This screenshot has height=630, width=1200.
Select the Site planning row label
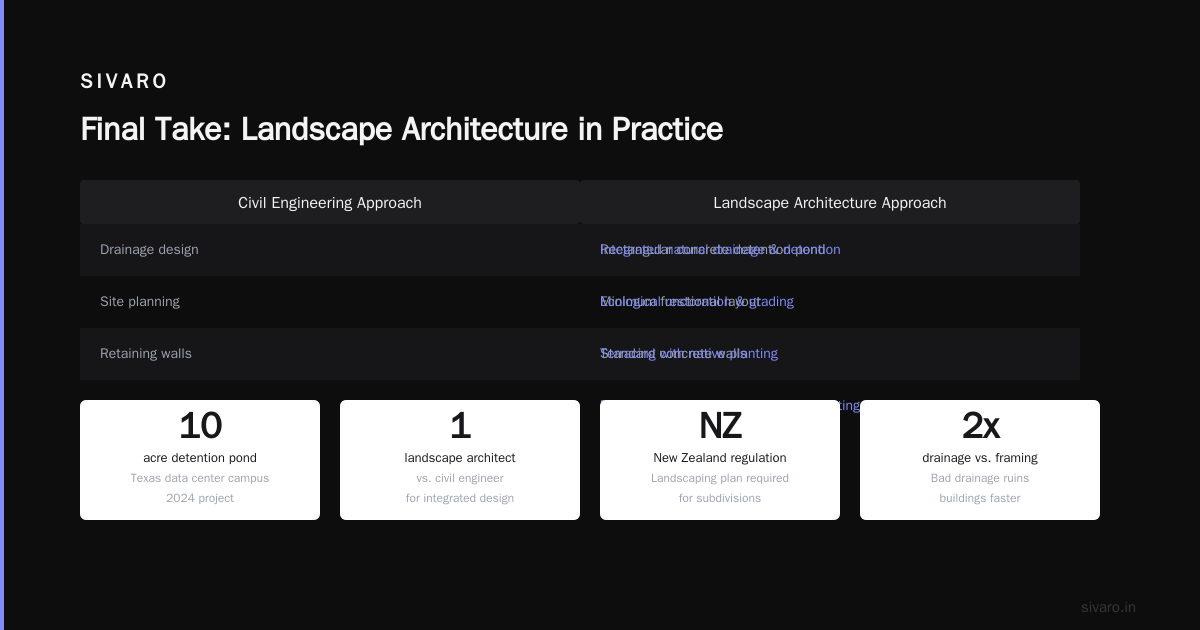click(x=140, y=302)
